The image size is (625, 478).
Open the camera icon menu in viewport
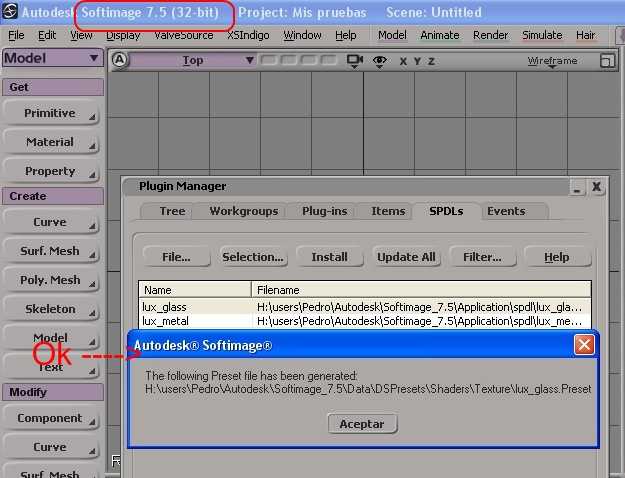click(354, 61)
